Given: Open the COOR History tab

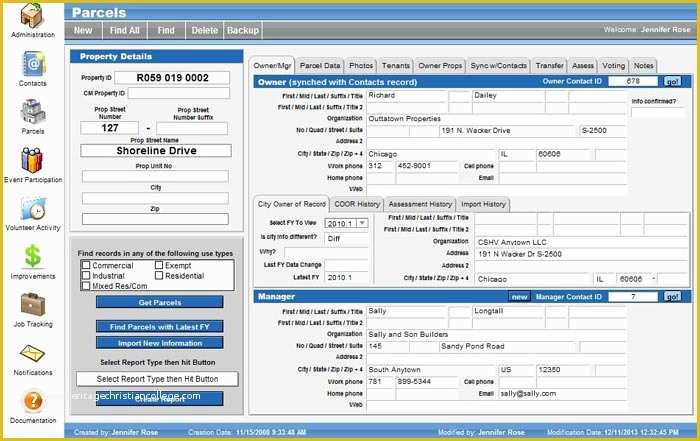Looking at the screenshot, I should point(357,204).
